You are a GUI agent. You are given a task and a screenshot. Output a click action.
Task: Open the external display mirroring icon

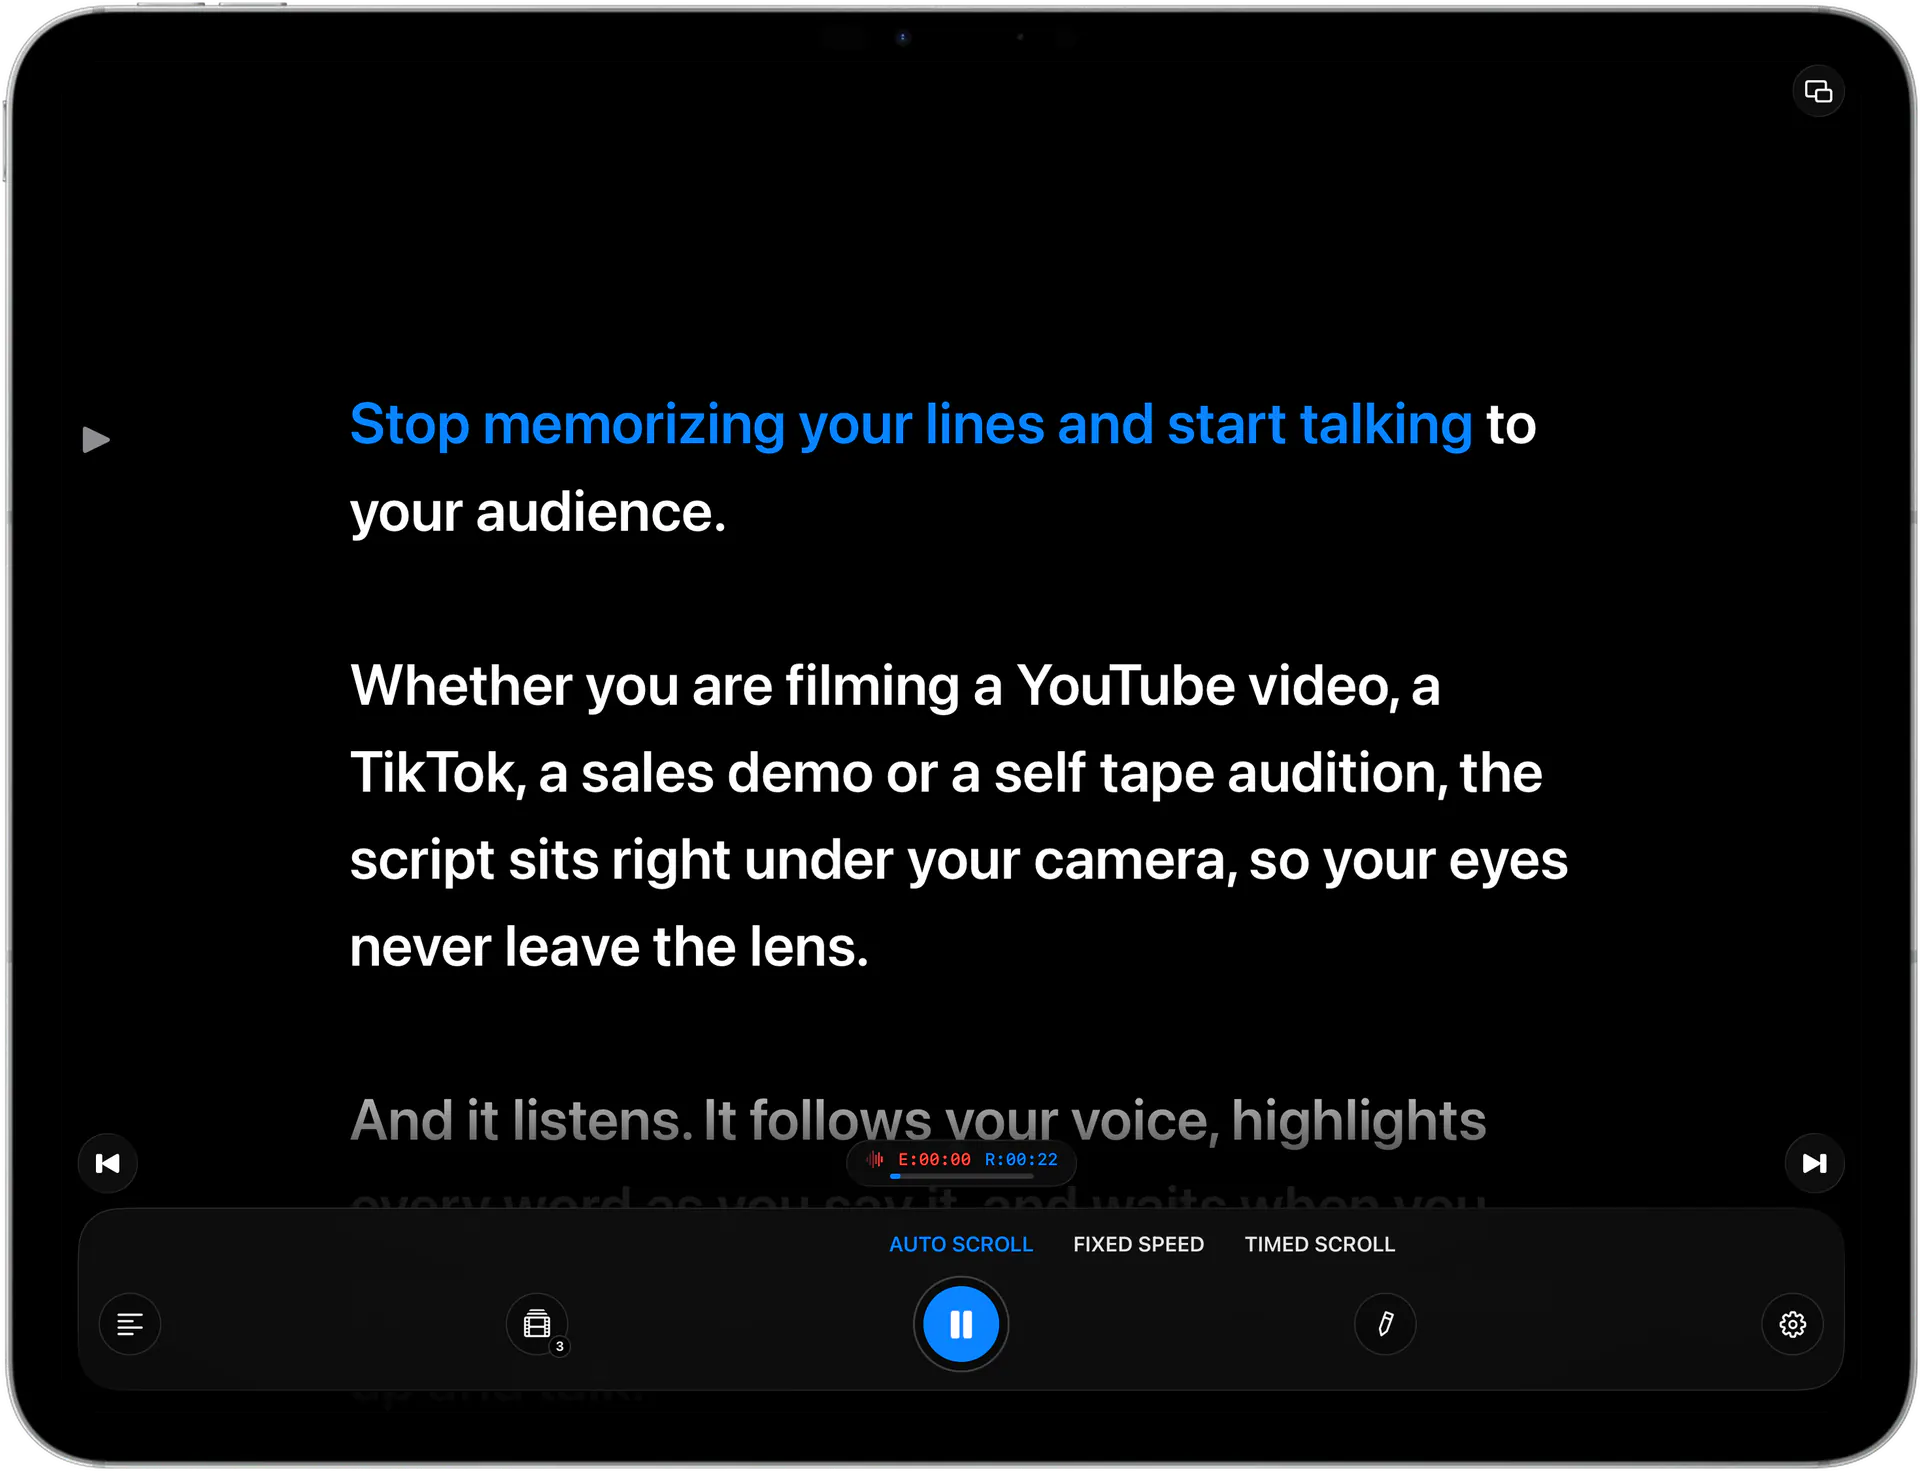tap(1817, 92)
